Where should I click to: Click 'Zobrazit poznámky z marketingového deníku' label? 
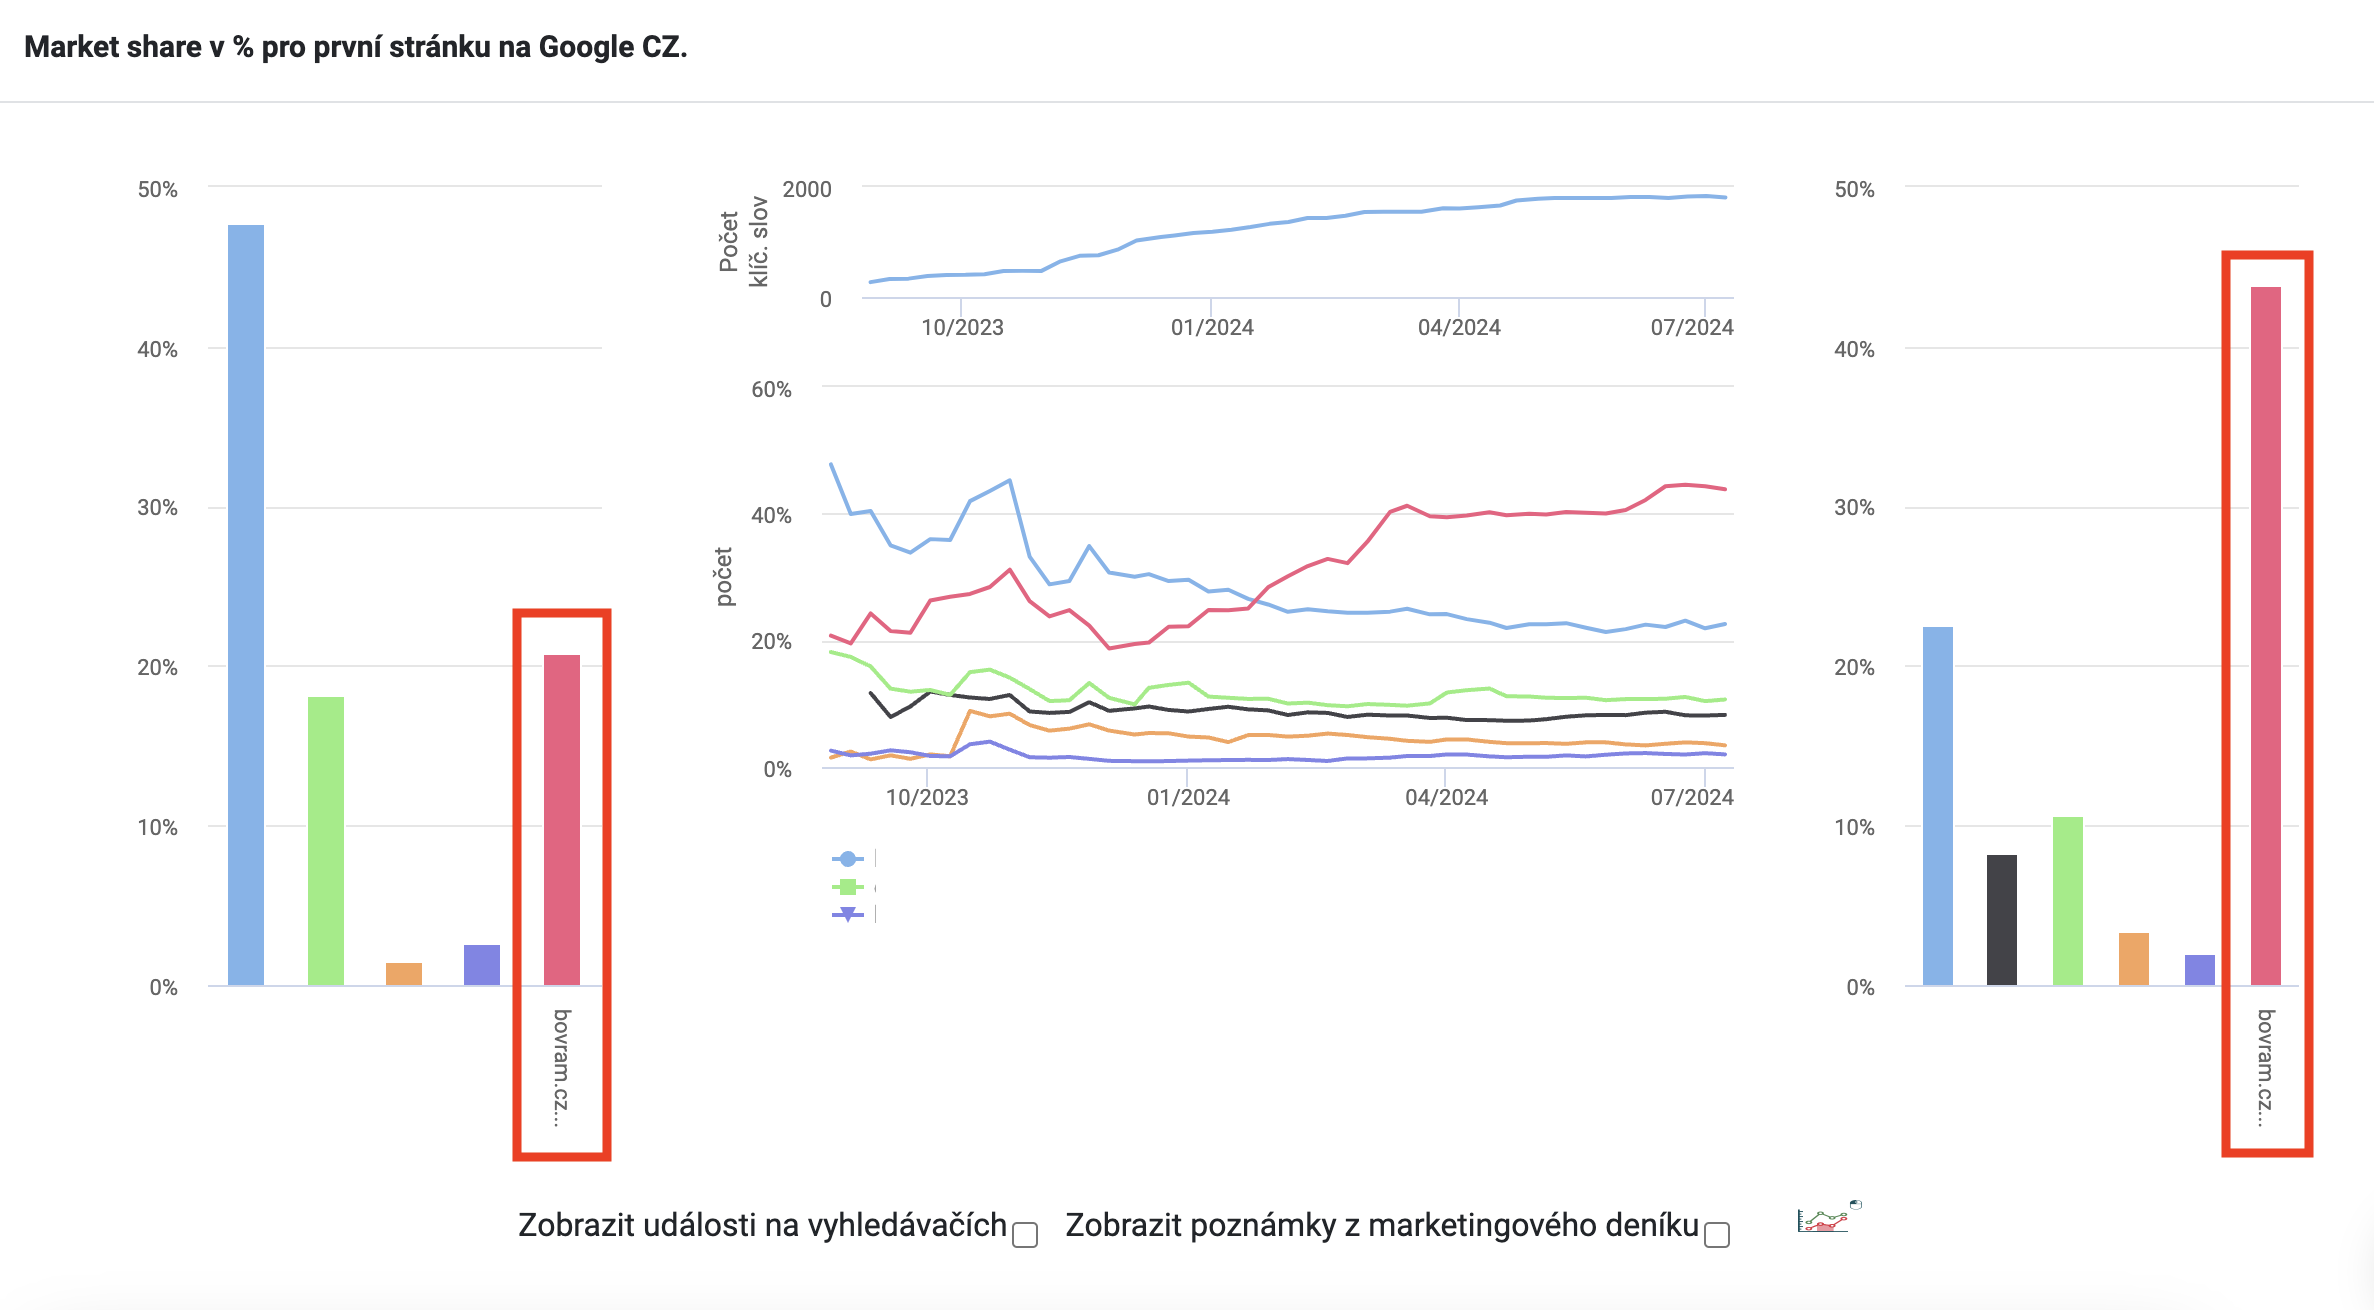(x=1382, y=1225)
